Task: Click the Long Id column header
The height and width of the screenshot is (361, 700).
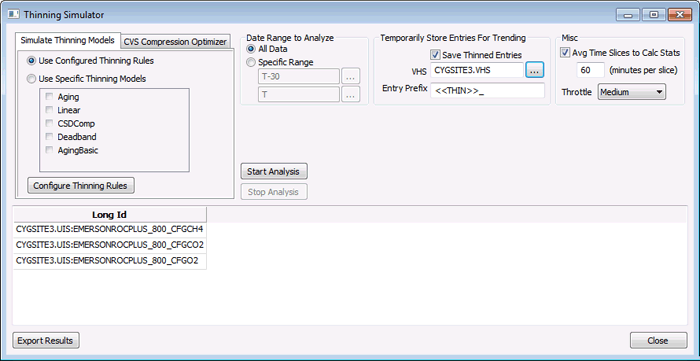Action: click(x=110, y=215)
